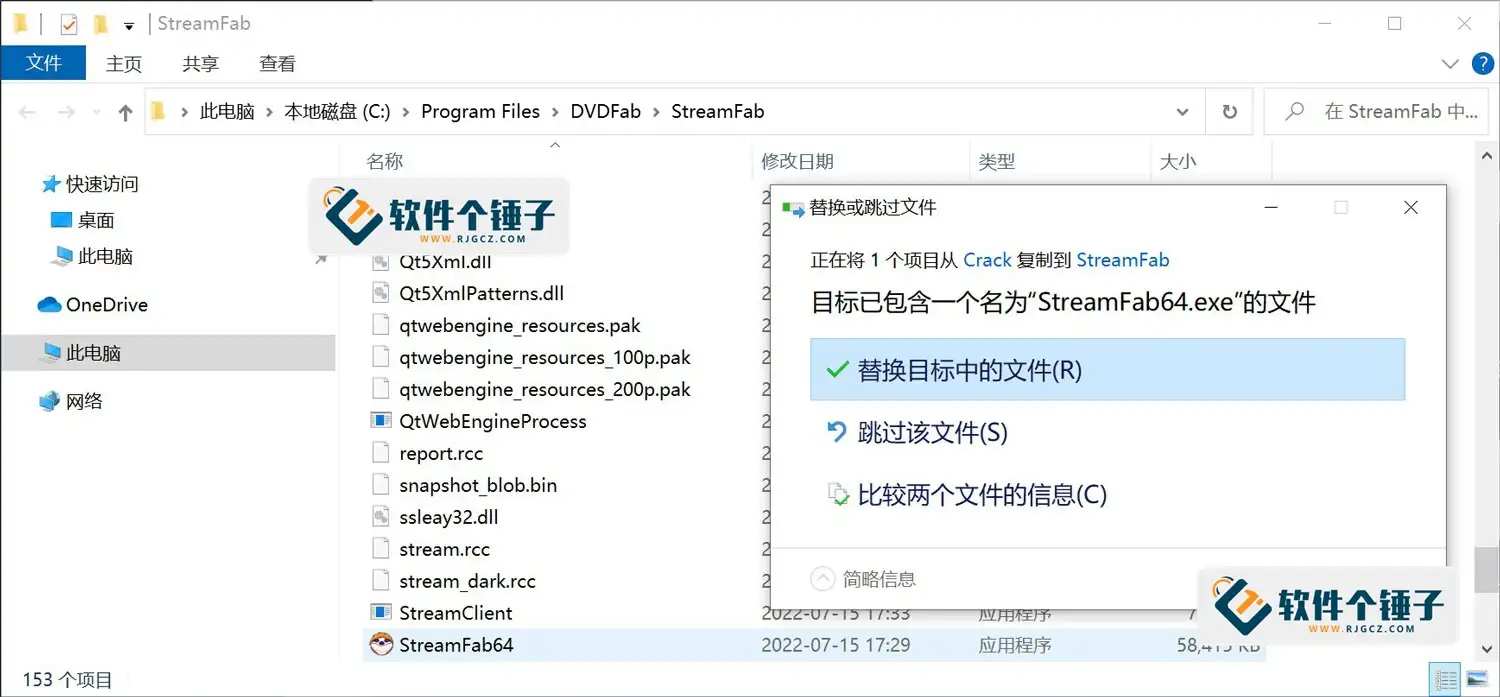Open the 文件 menu
Image resolution: width=1500 pixels, height=697 pixels.
[43, 63]
